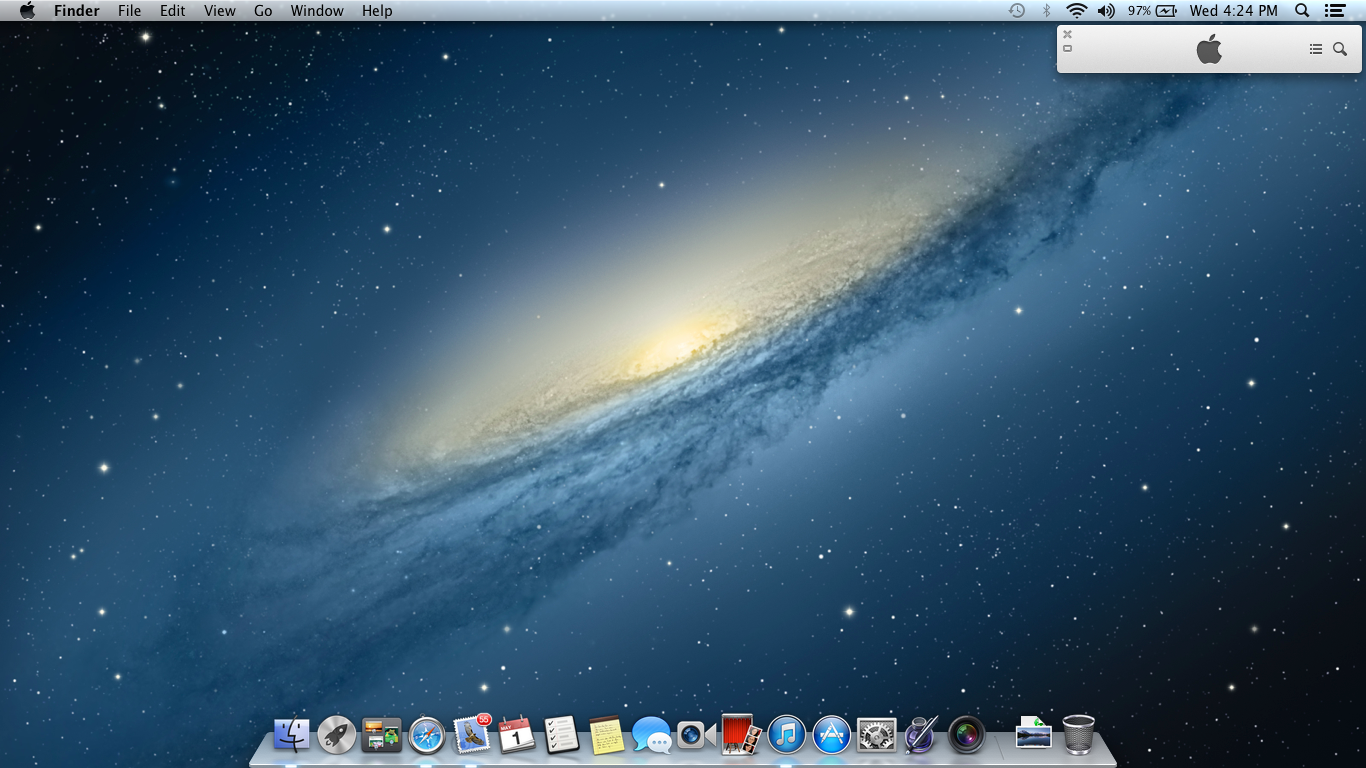Open the Wi-Fi status menu

tap(1076, 11)
